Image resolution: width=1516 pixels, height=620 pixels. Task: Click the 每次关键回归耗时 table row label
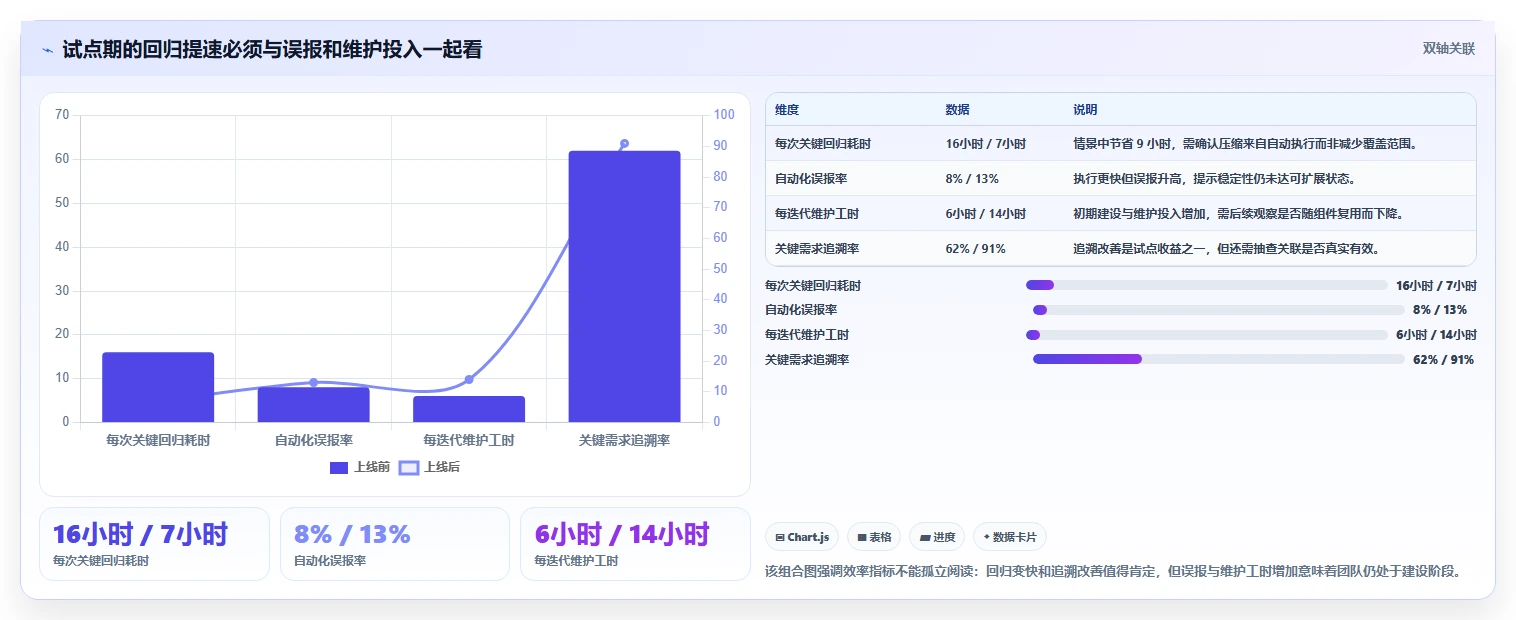tap(823, 144)
